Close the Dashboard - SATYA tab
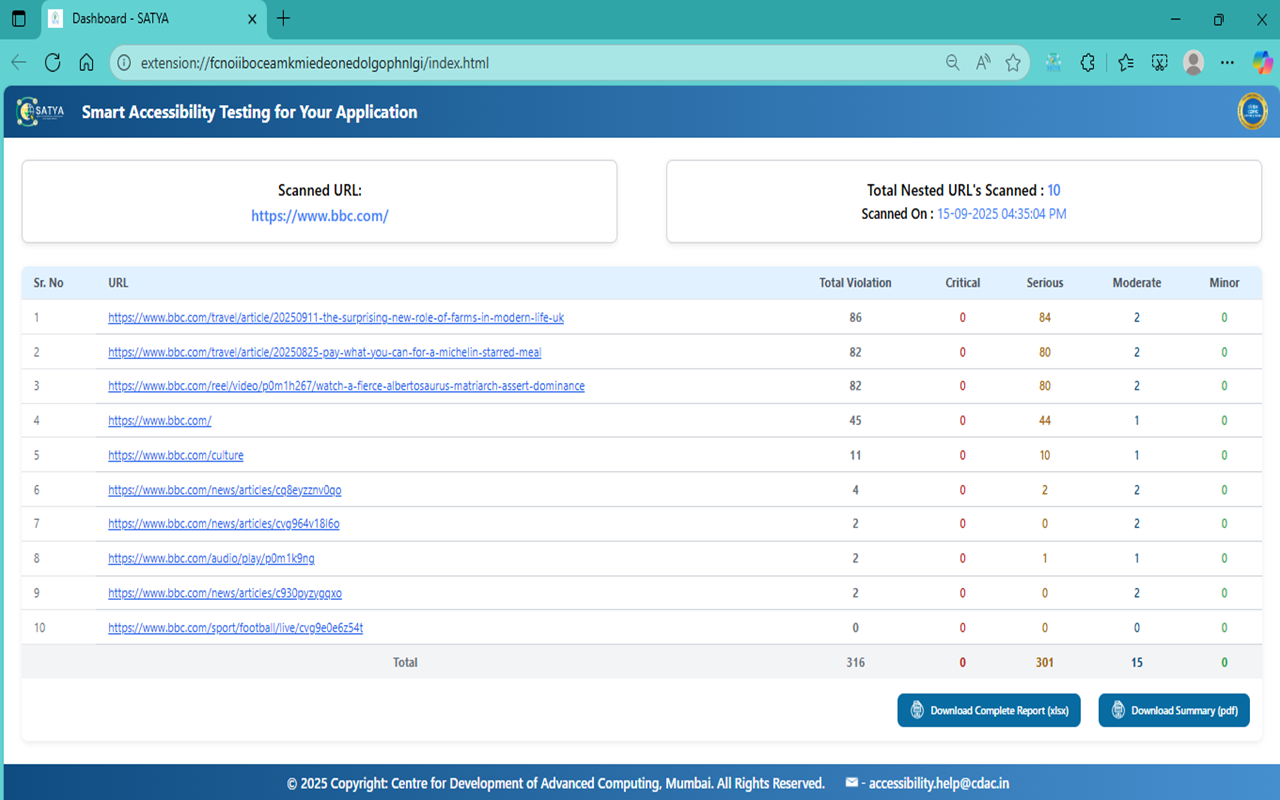The image size is (1280, 800). click(x=252, y=19)
